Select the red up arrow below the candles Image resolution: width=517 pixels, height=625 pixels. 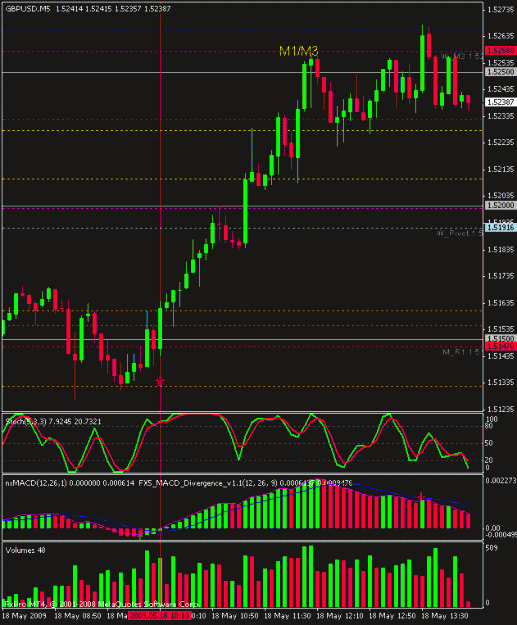point(160,381)
